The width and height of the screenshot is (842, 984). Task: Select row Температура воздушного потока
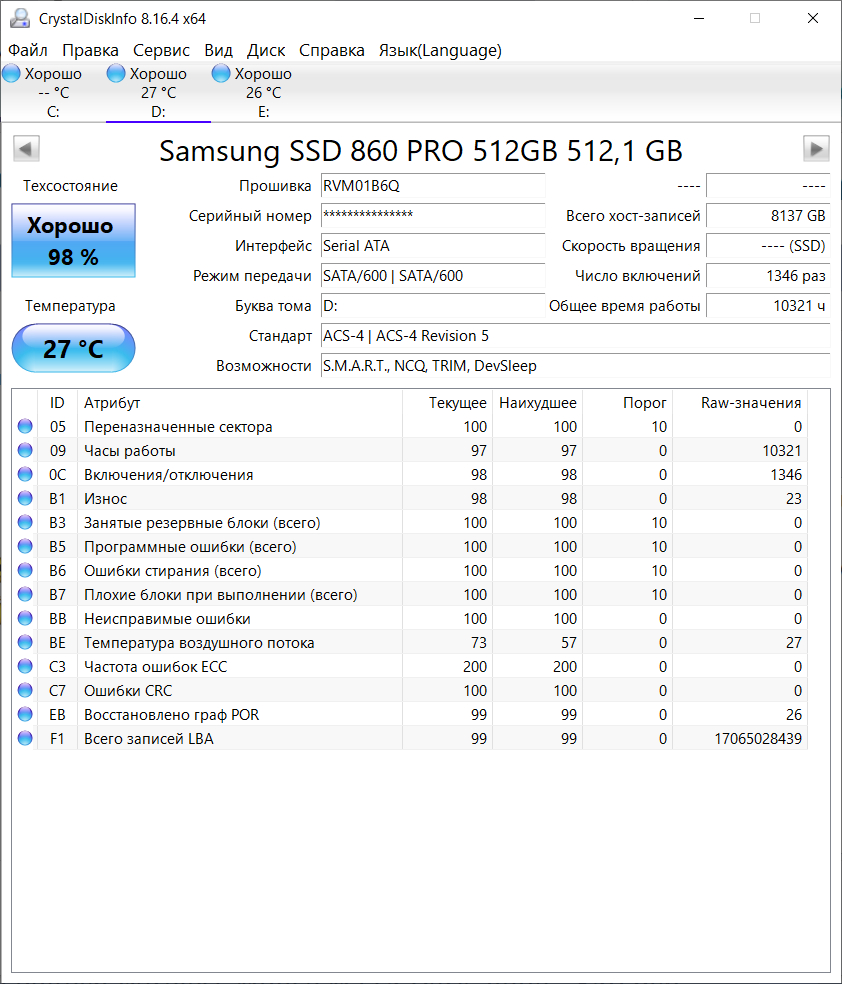point(410,643)
